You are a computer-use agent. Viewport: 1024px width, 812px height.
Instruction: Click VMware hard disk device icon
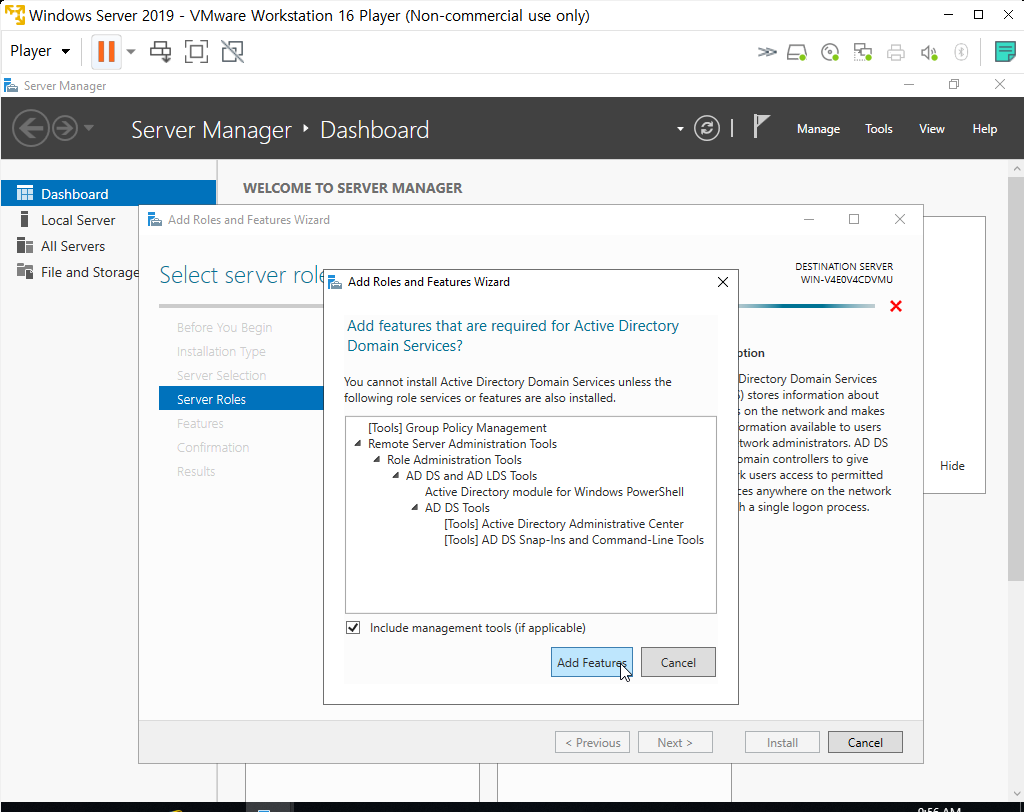(x=797, y=52)
